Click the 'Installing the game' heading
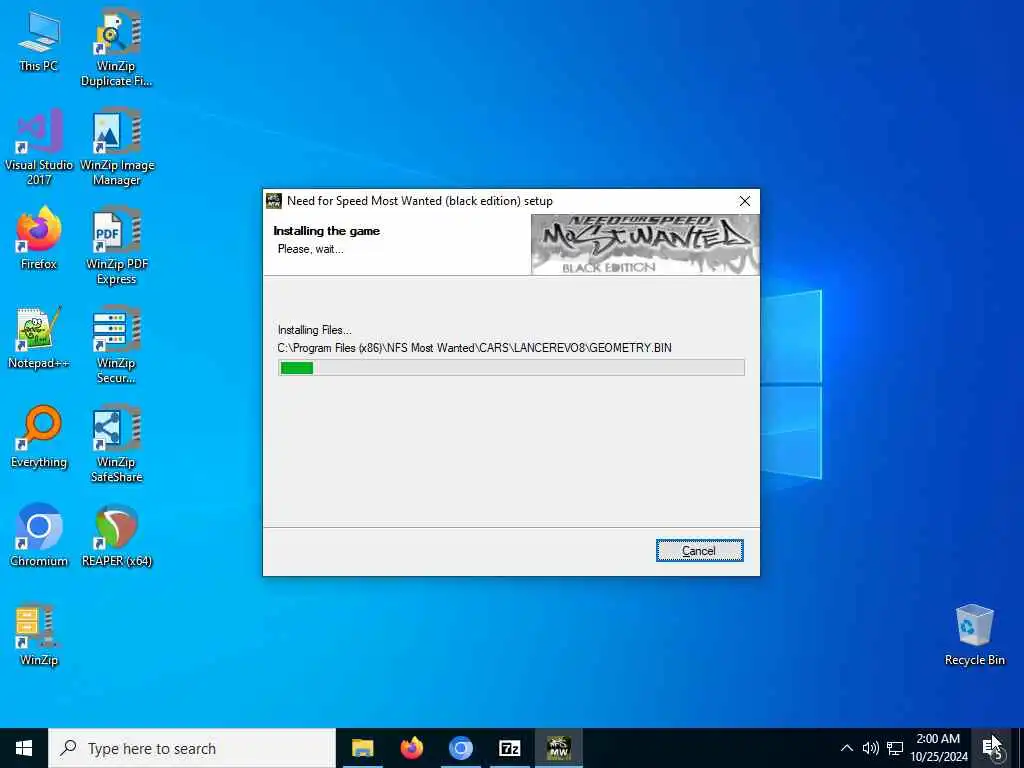Viewport: 1024px width, 768px height. [x=327, y=231]
